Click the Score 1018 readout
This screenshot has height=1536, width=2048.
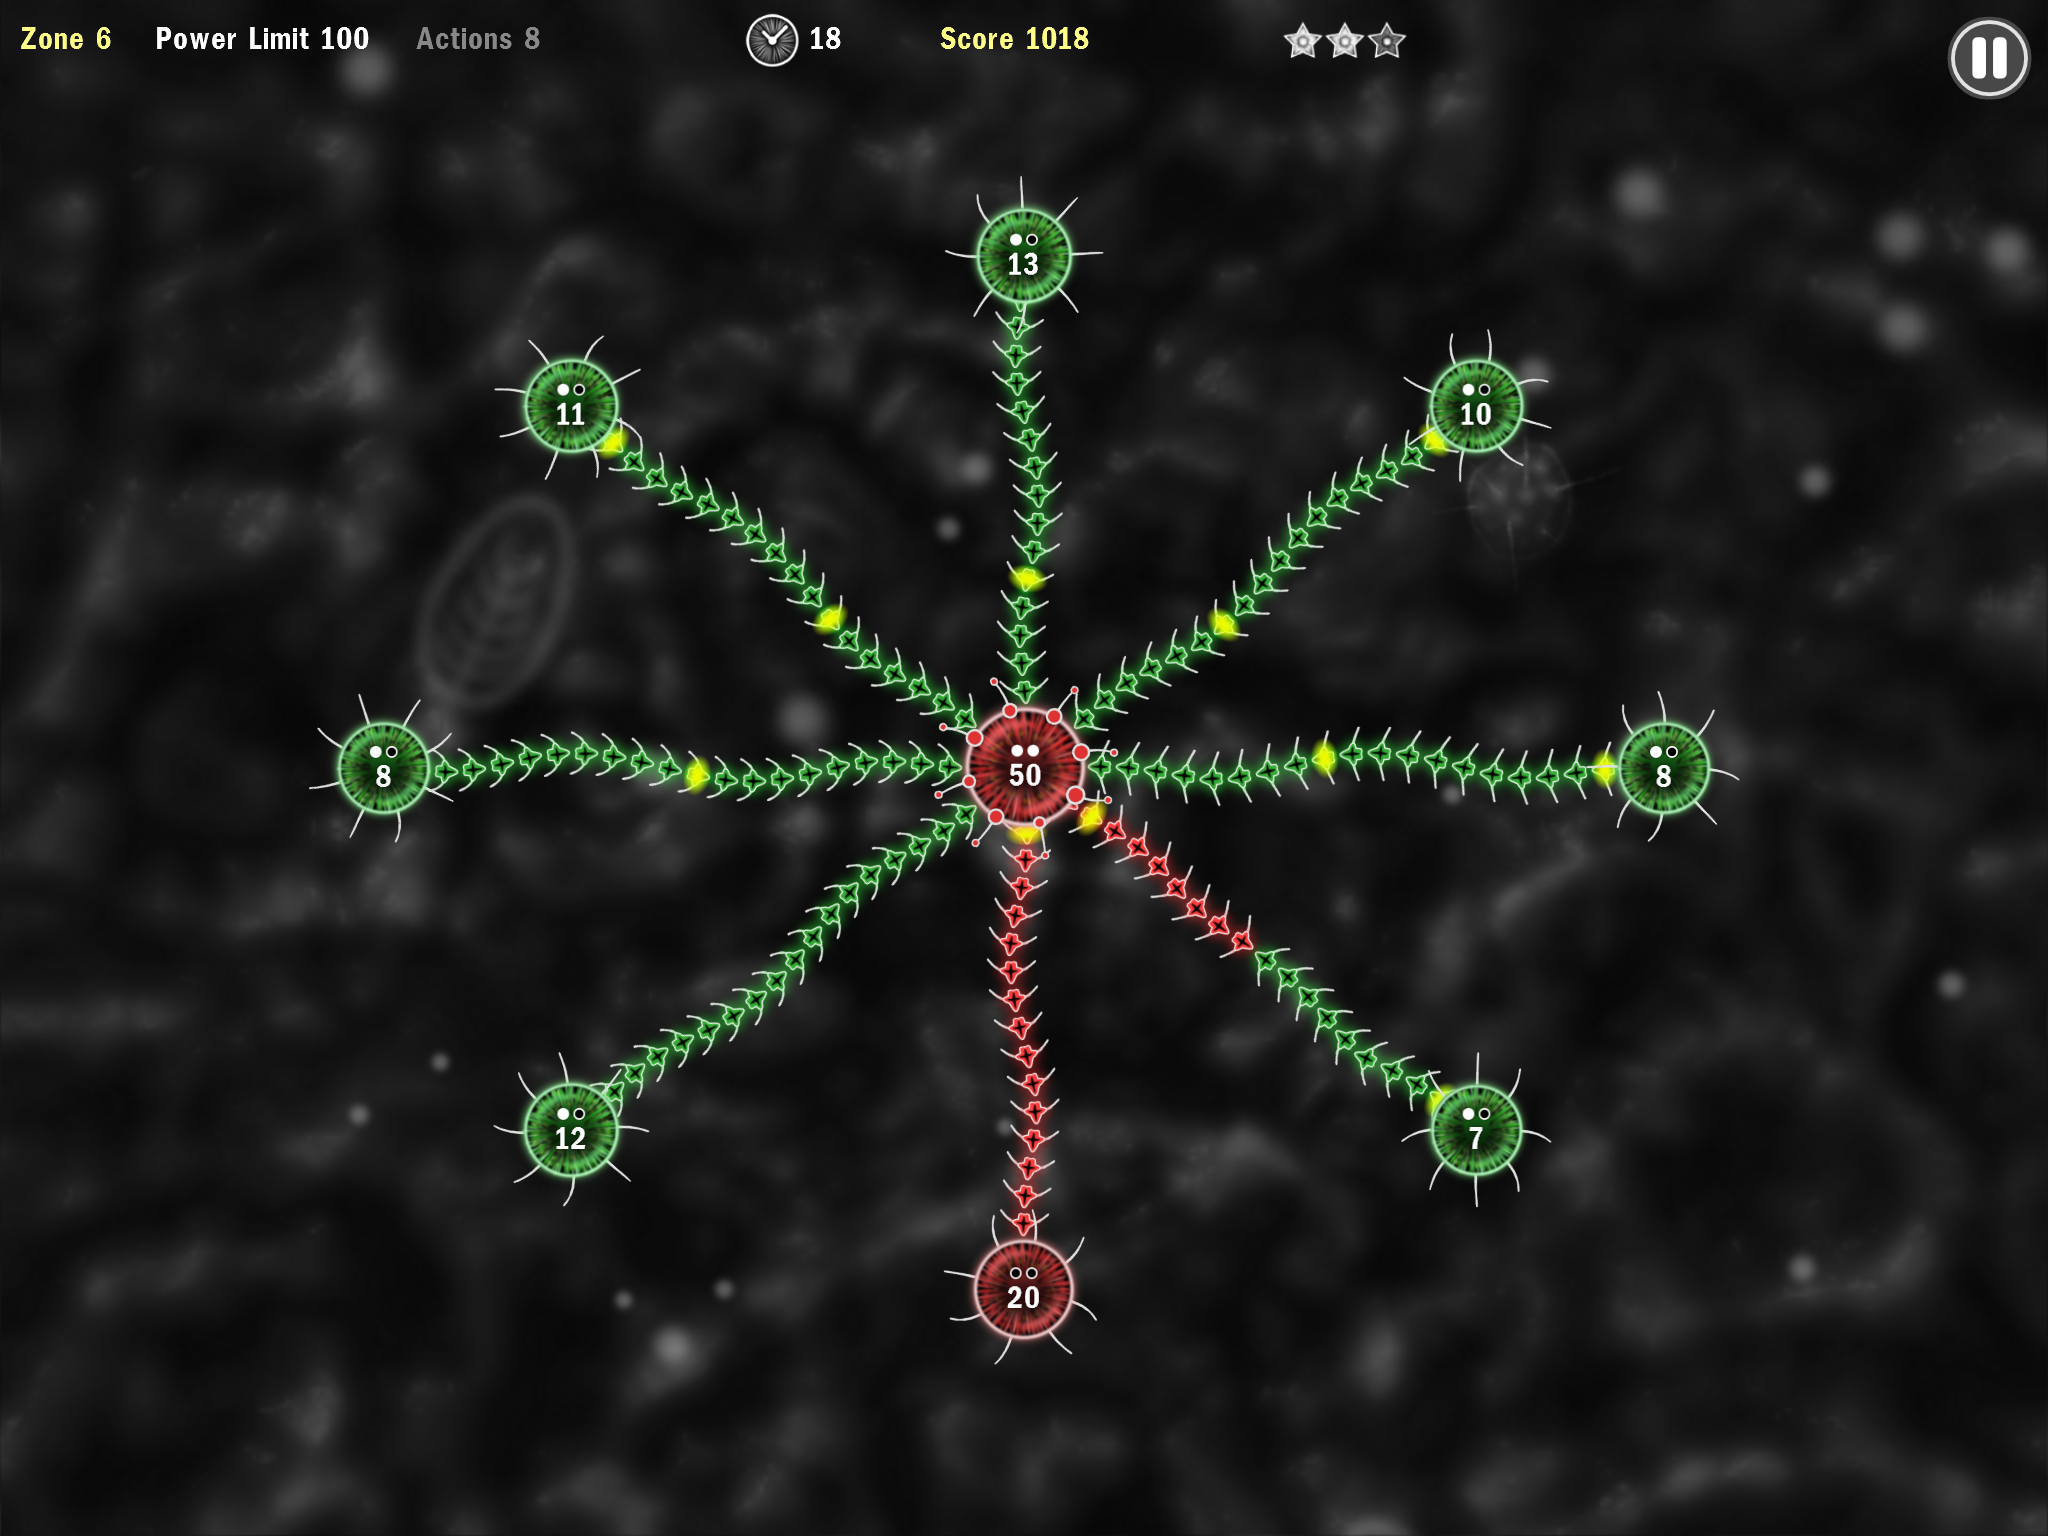pyautogui.click(x=1014, y=39)
